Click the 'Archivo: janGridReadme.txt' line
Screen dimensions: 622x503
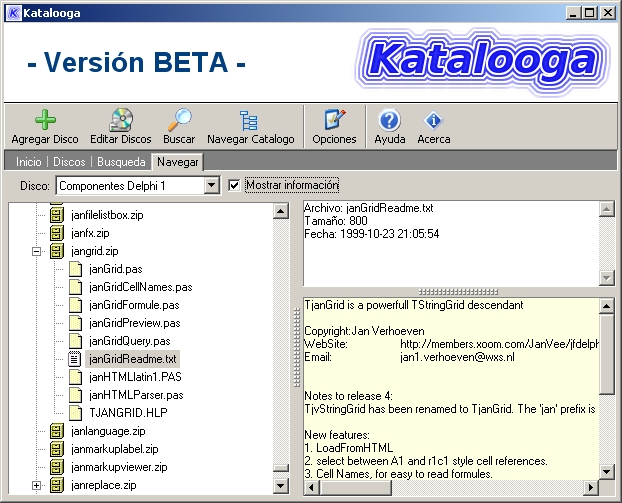pos(369,208)
